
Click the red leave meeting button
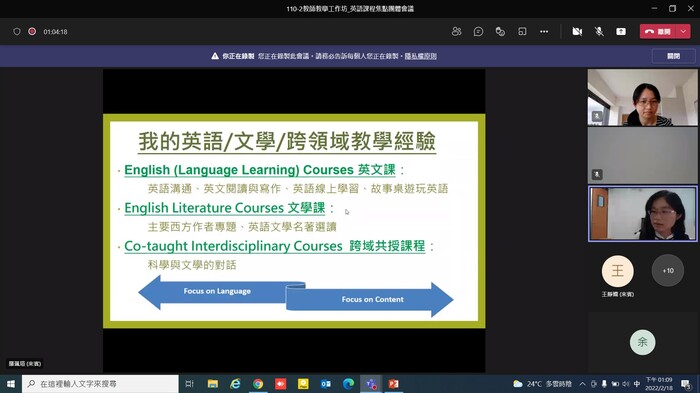[x=658, y=32]
